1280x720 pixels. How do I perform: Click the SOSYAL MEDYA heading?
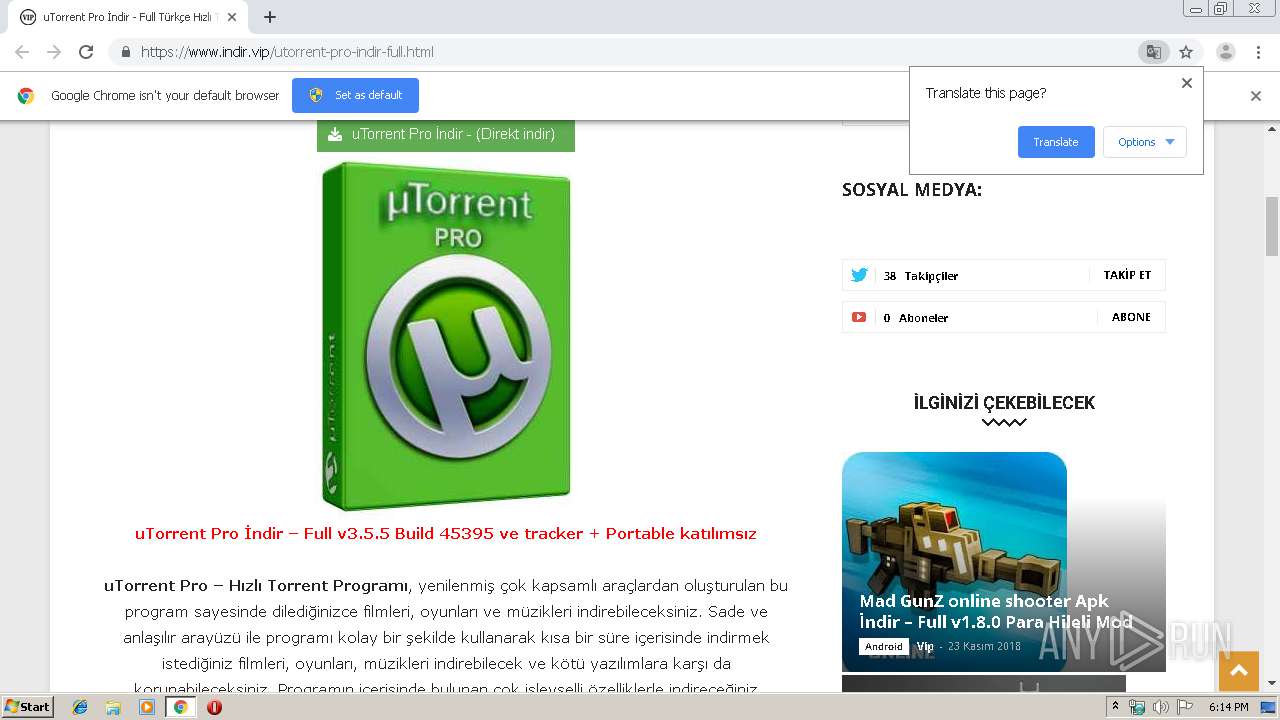tap(912, 190)
